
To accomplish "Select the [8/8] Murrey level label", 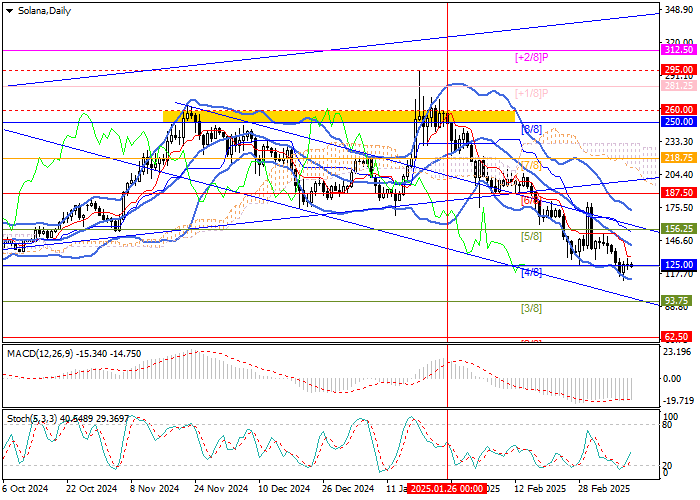I will click(x=532, y=130).
